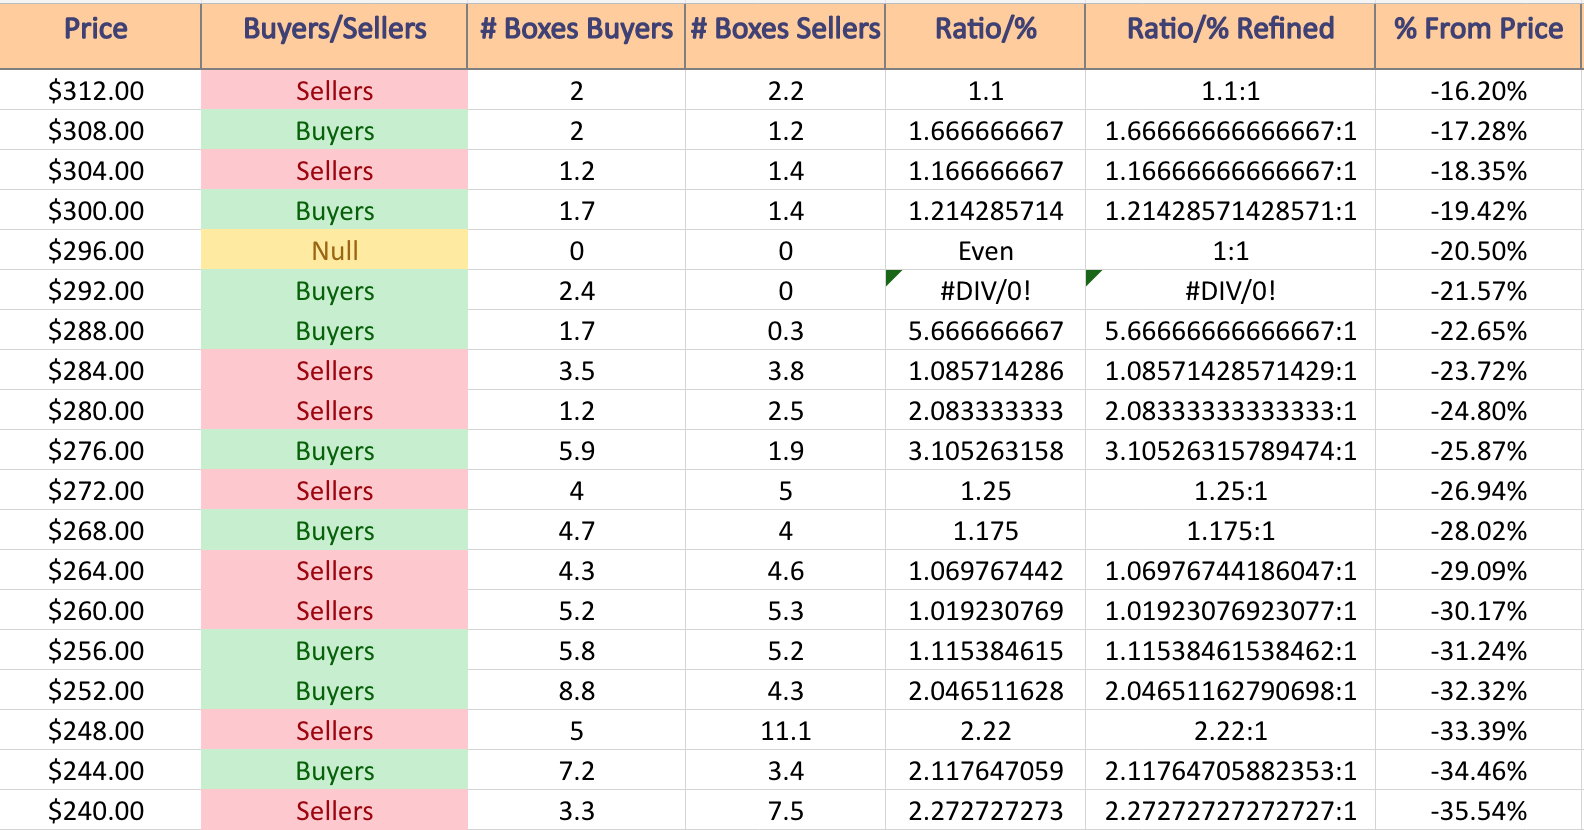Screen dimensions: 1584x830
Task: Click the -20.50% from price cell
Action: pos(1478,251)
